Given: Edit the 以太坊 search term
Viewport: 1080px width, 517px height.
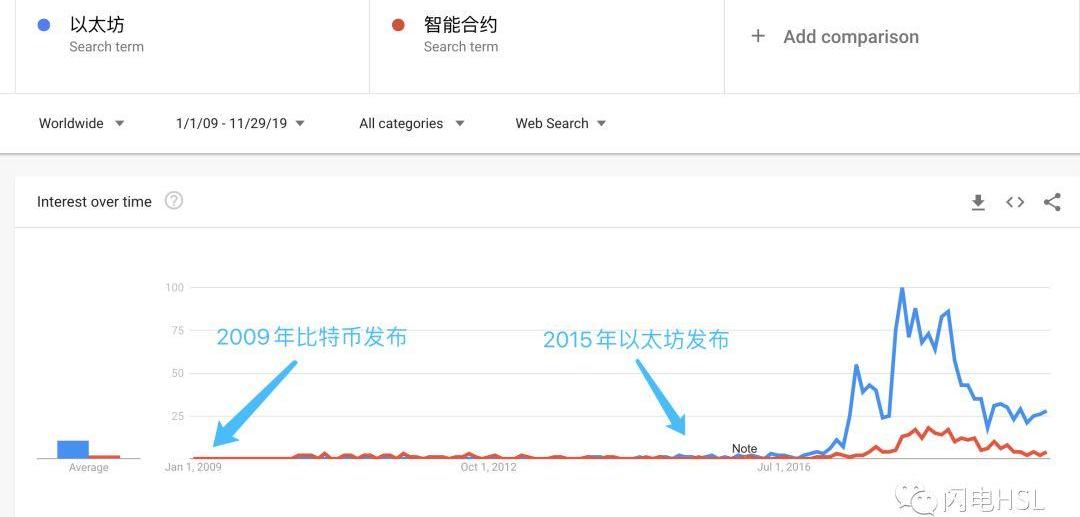Looking at the screenshot, I should point(97,25).
